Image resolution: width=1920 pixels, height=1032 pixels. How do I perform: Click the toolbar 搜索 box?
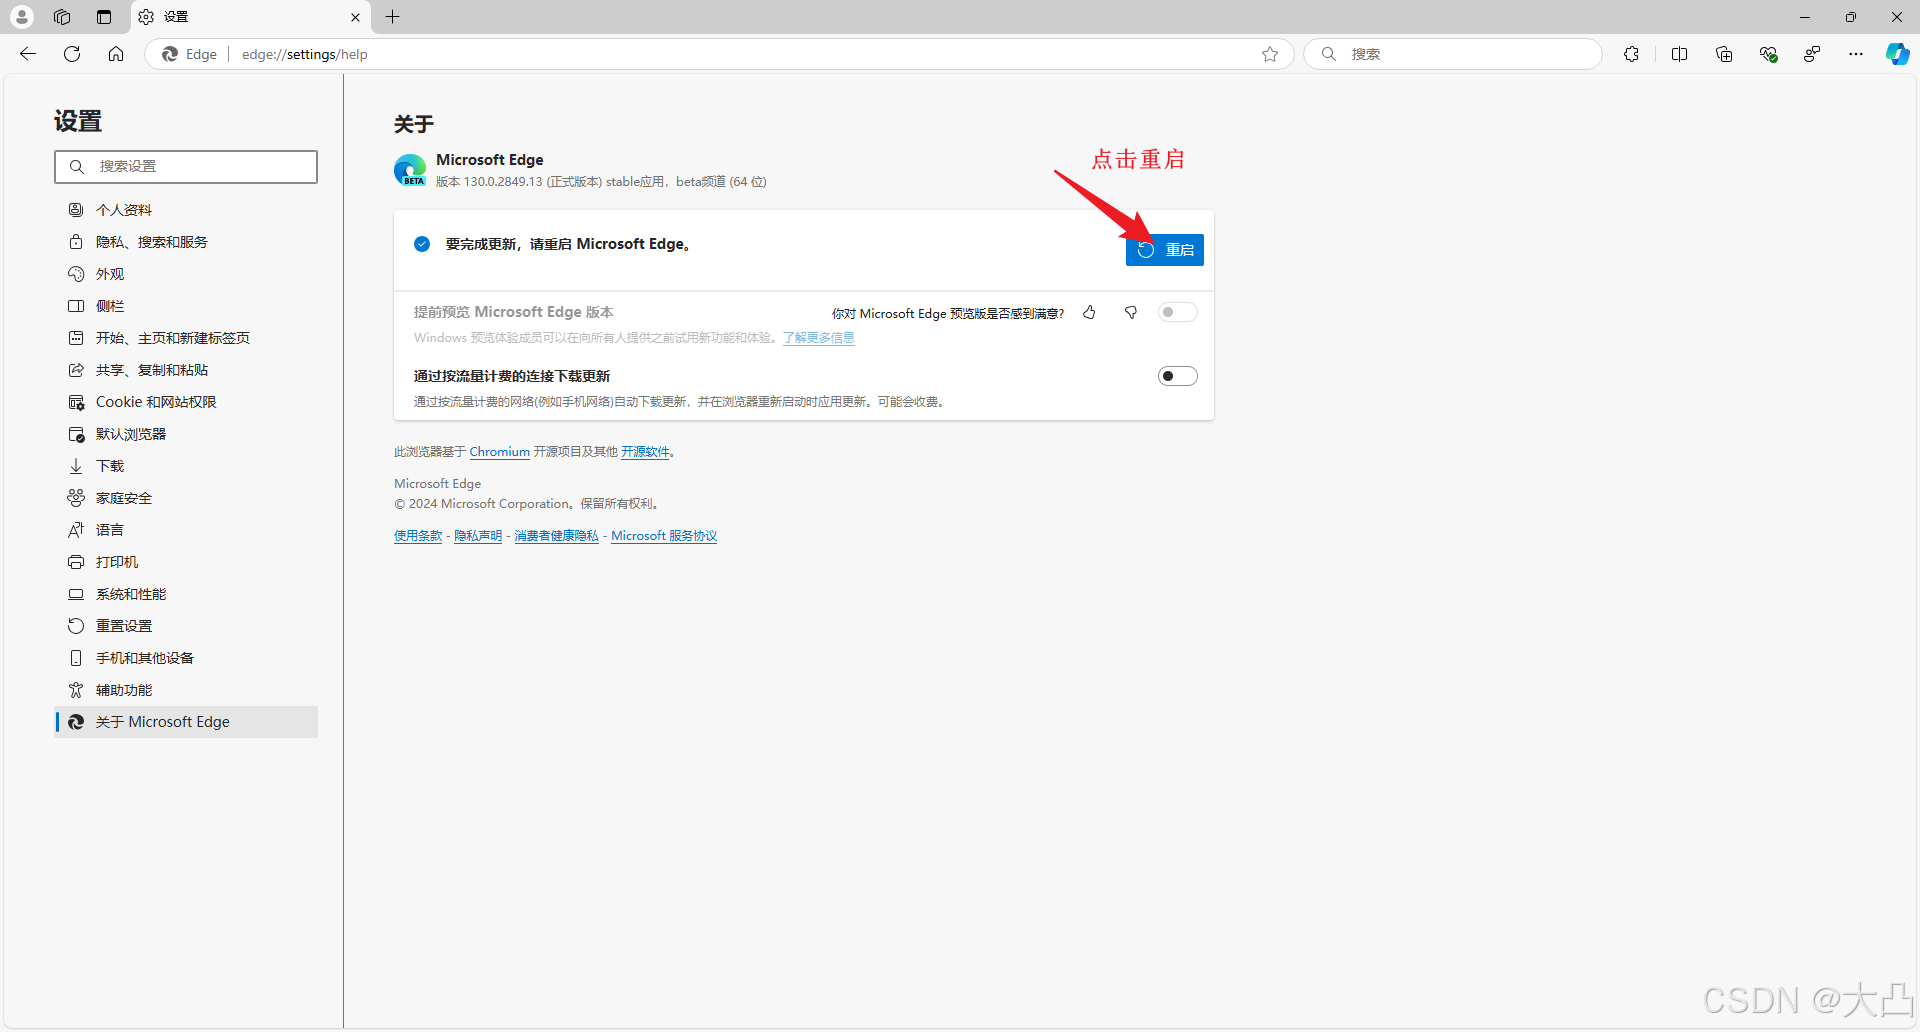[x=1453, y=54]
